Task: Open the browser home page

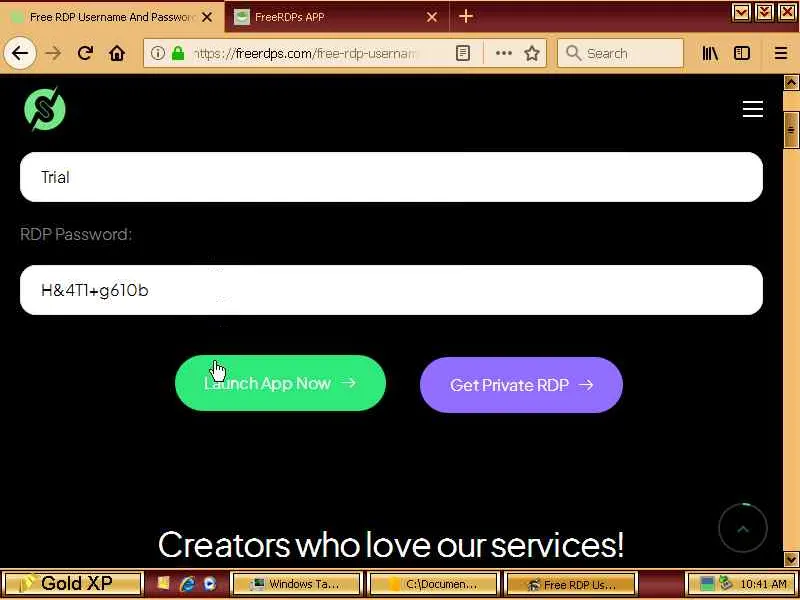Action: (117, 53)
